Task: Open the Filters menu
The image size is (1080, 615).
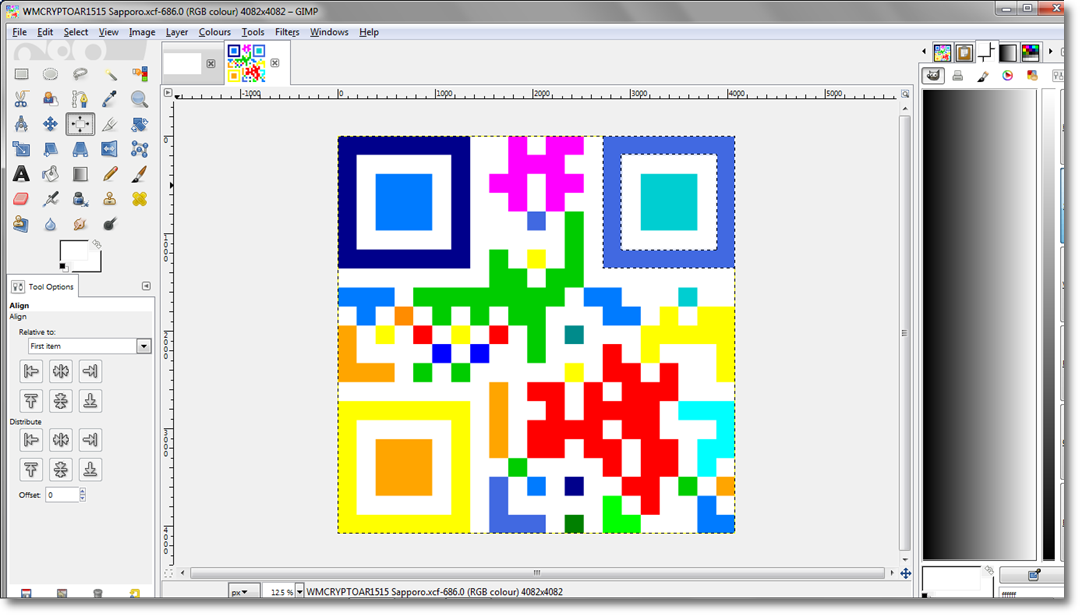Action: click(x=287, y=32)
